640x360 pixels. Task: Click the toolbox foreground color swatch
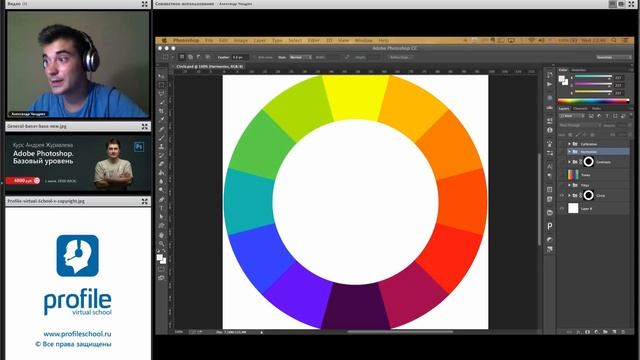pos(160,257)
